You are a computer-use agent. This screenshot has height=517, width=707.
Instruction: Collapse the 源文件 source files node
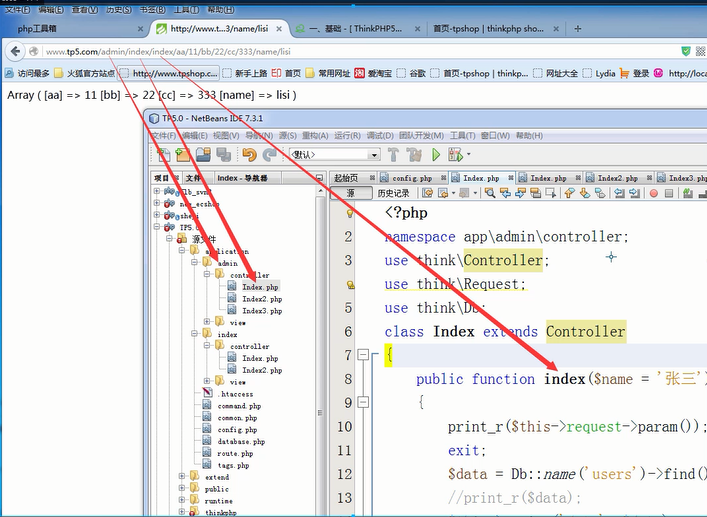(169, 238)
